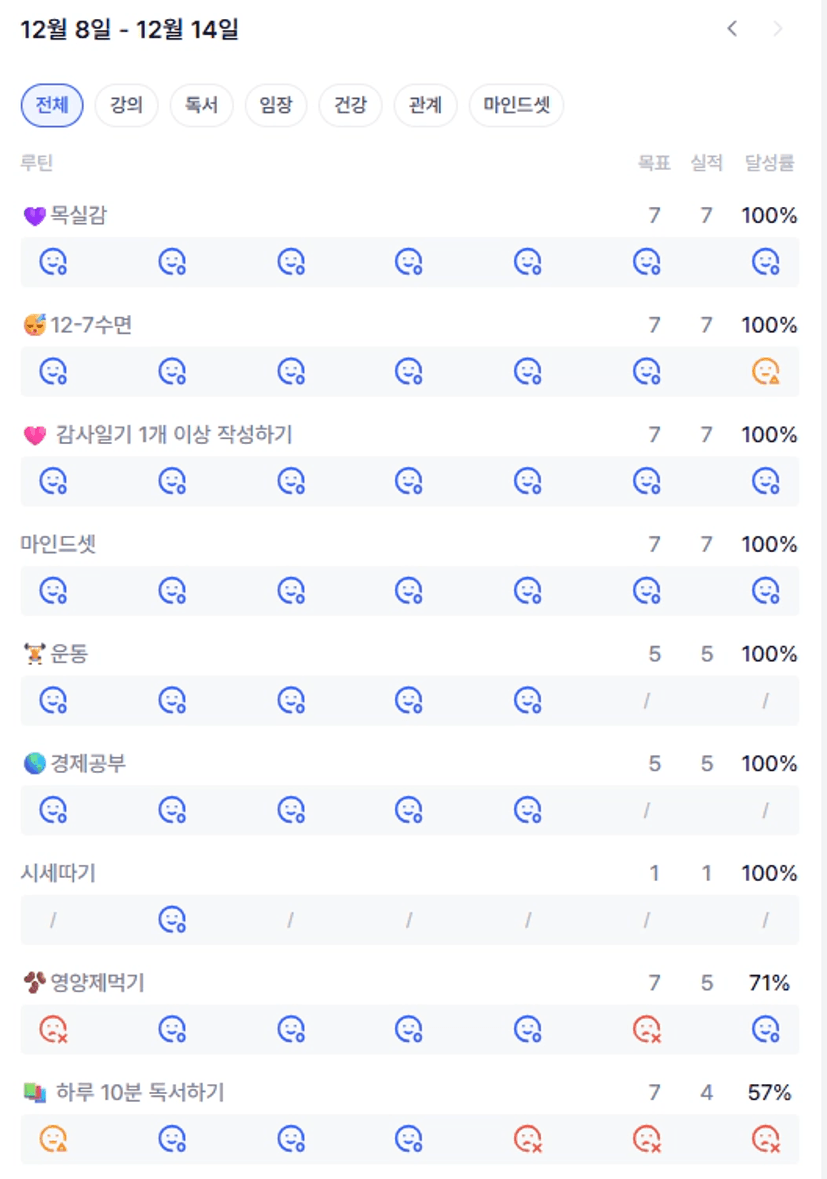Toggle the orange warning face for 12-7수면
Screen dimensions: 827x1179
765,372
